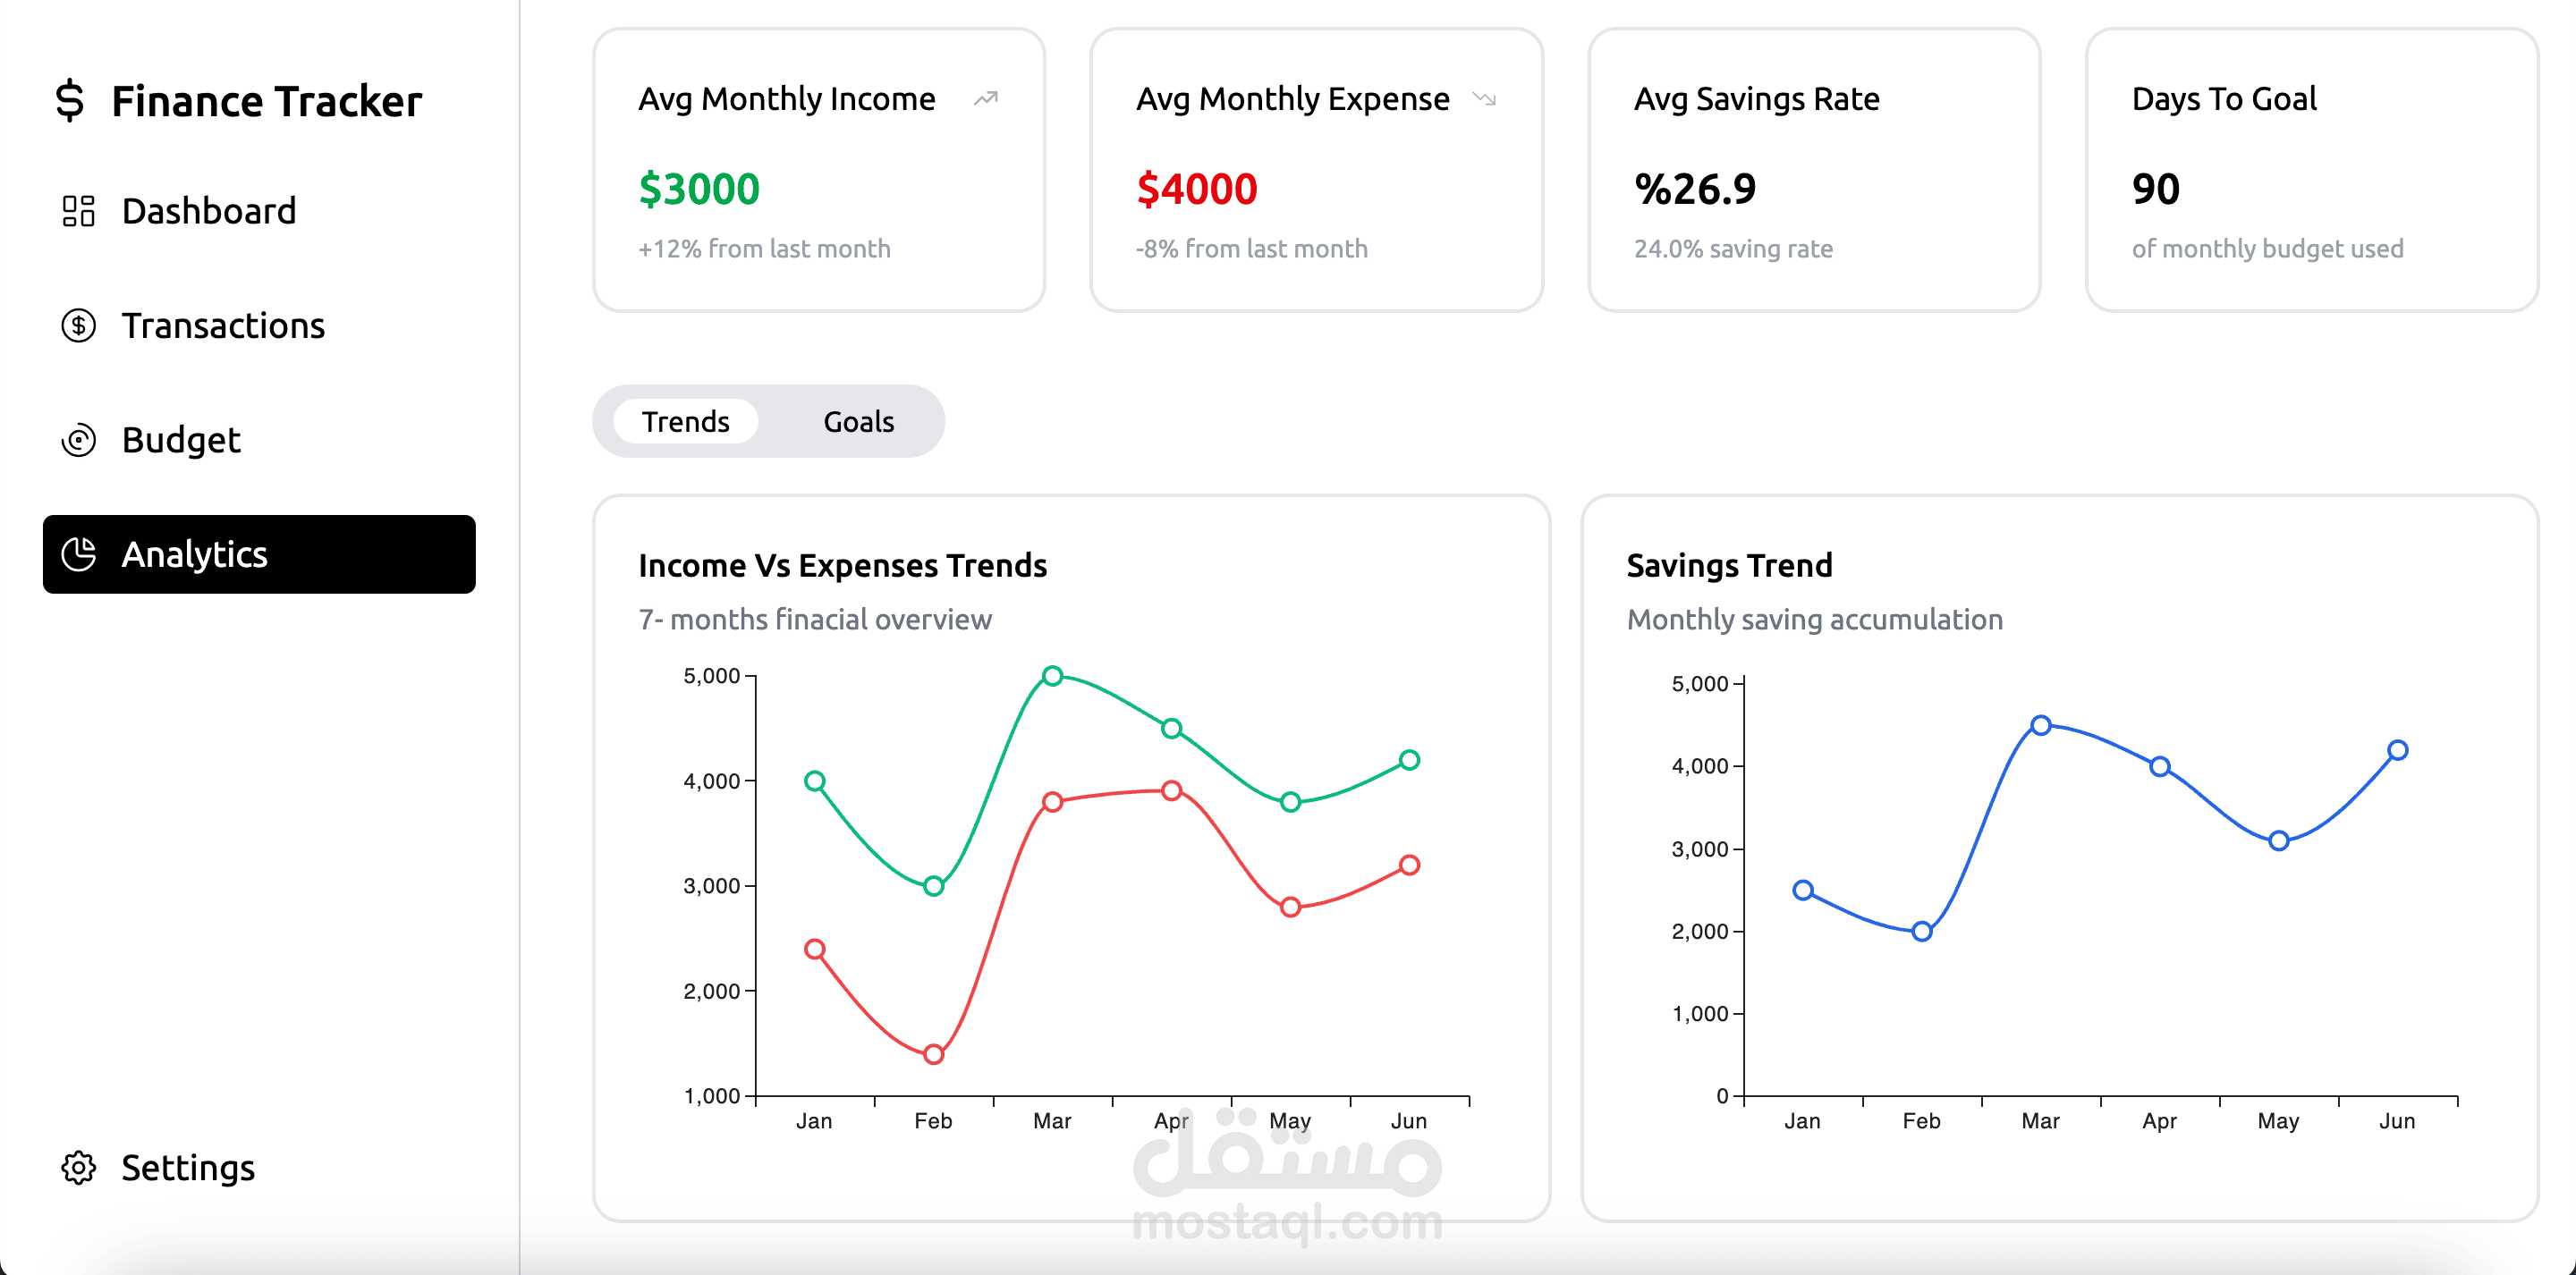Click the Feb lowest point on red expense line
2576x1275 pixels.
tap(933, 1054)
